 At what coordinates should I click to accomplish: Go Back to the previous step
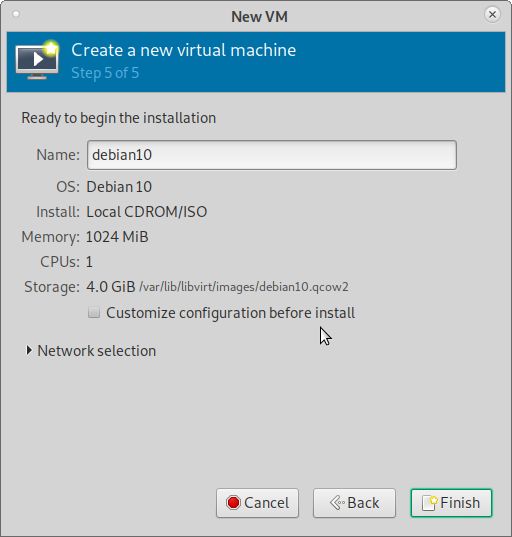point(354,503)
